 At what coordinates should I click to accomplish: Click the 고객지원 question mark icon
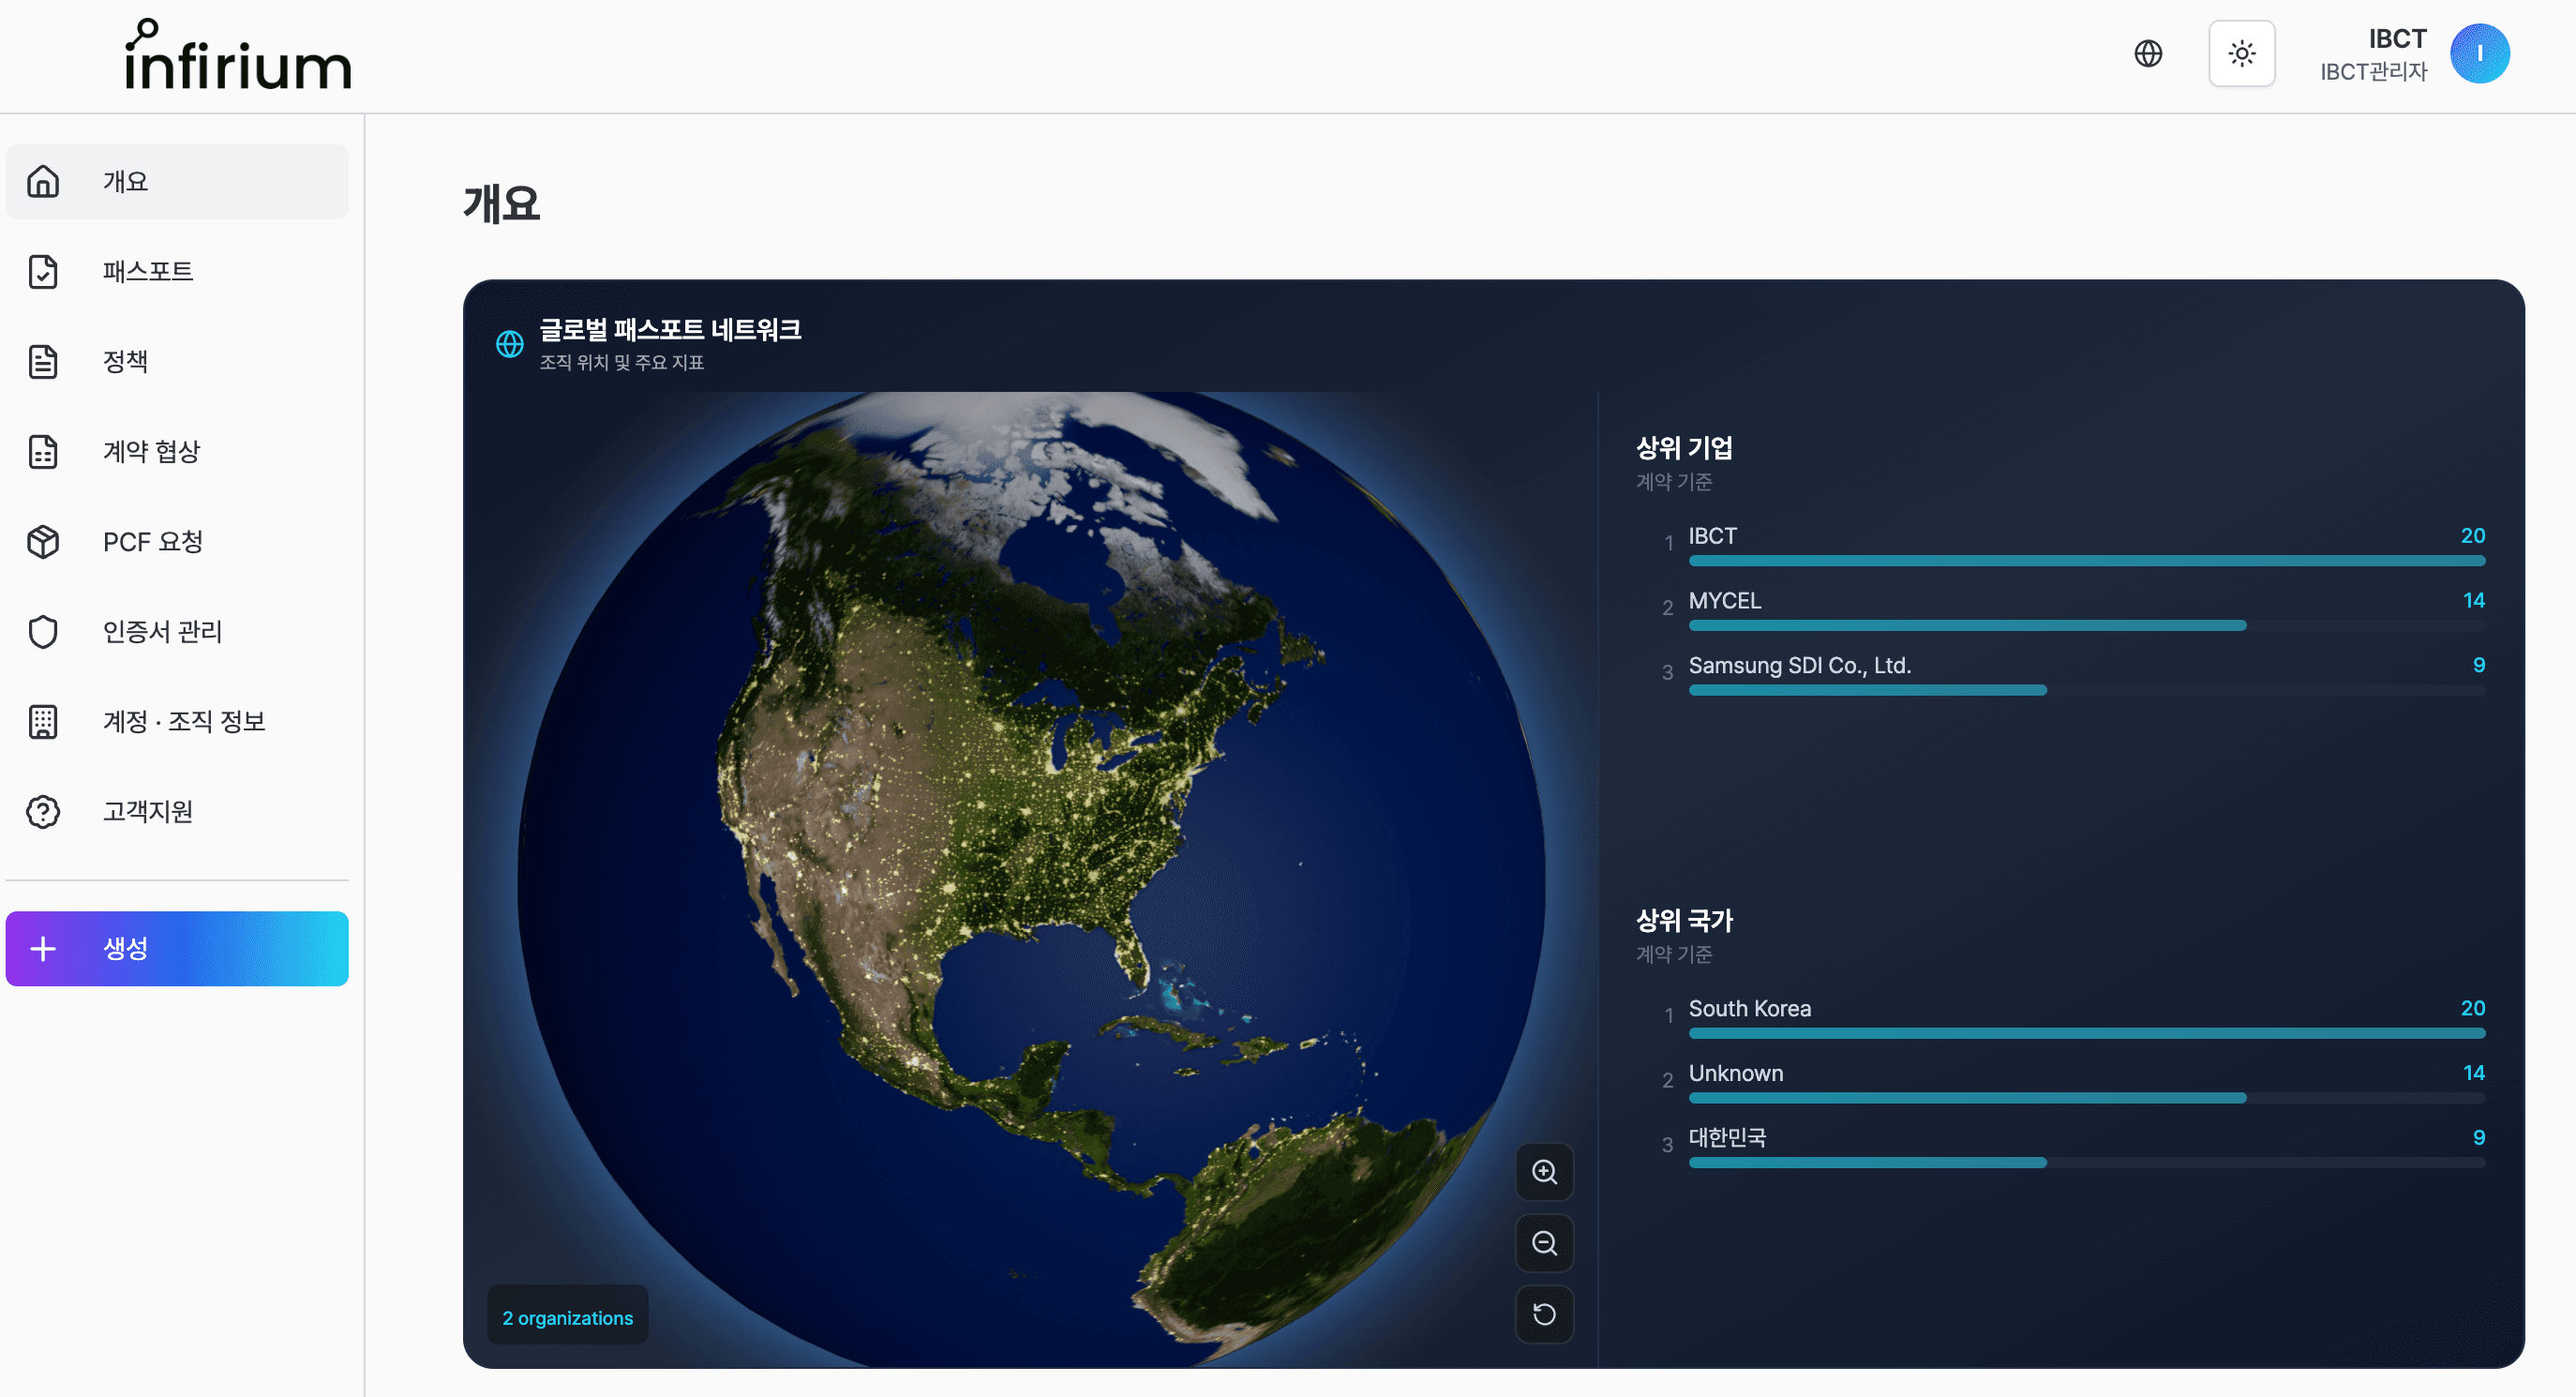(x=43, y=811)
